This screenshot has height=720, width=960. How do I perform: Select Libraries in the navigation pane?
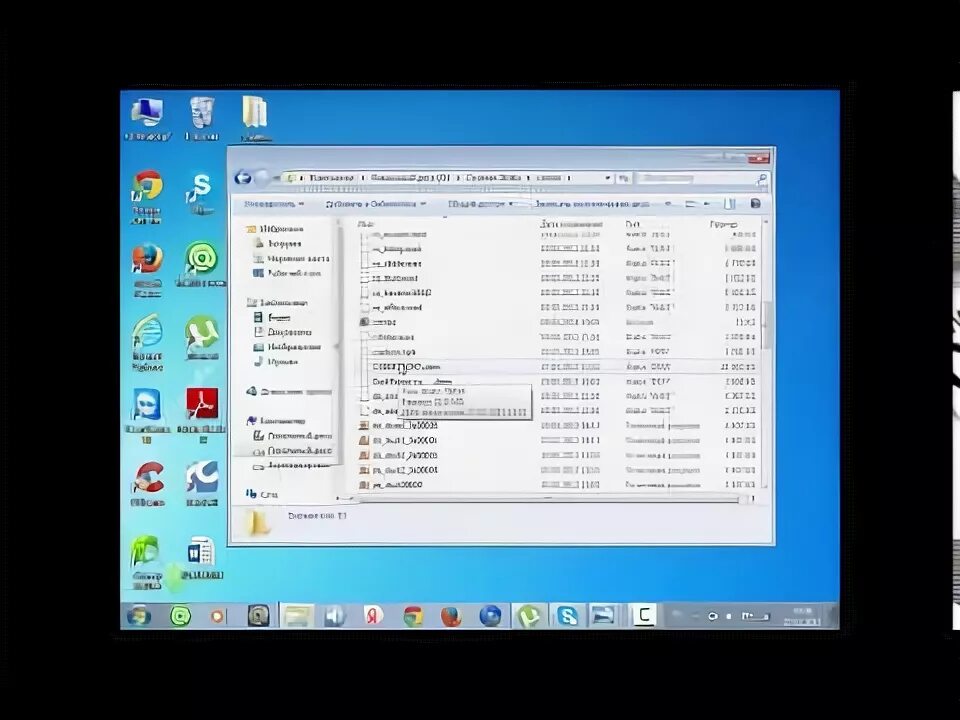(x=277, y=302)
